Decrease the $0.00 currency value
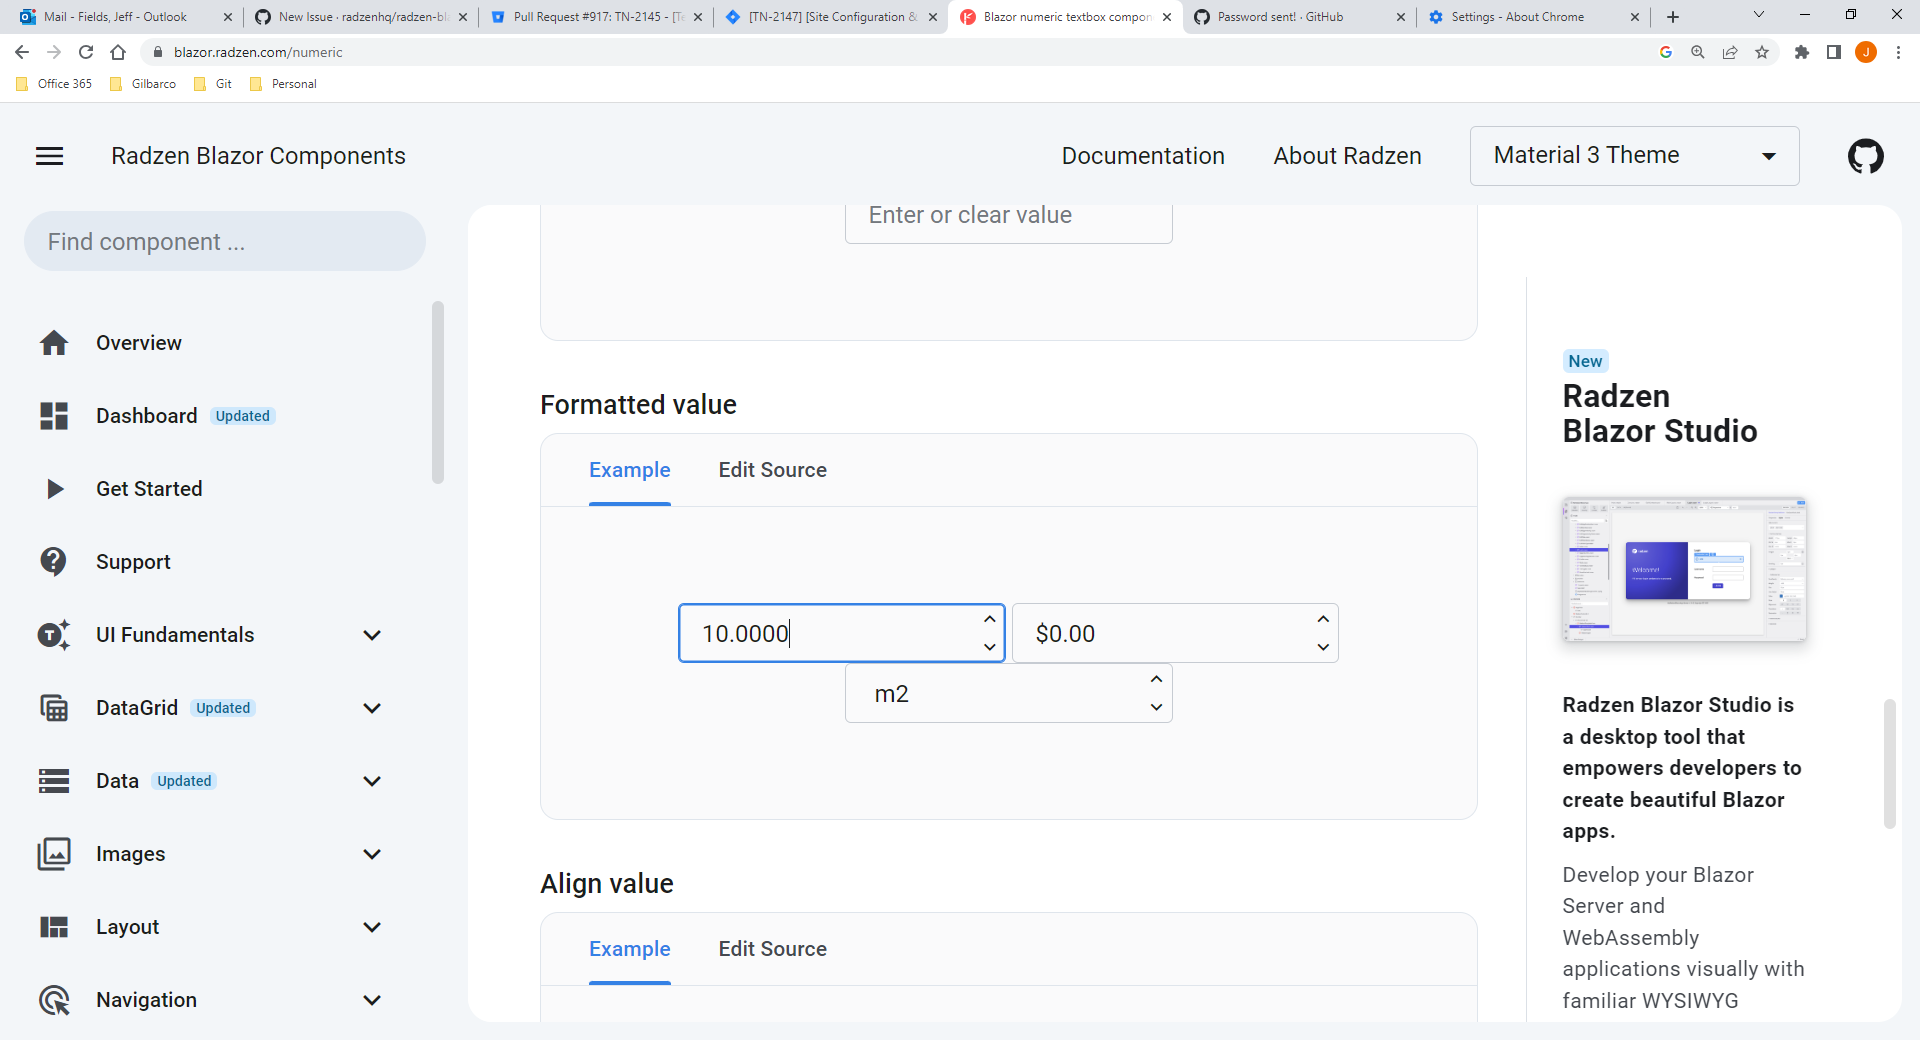Screen dimensions: 1920x1040 (x=1323, y=647)
